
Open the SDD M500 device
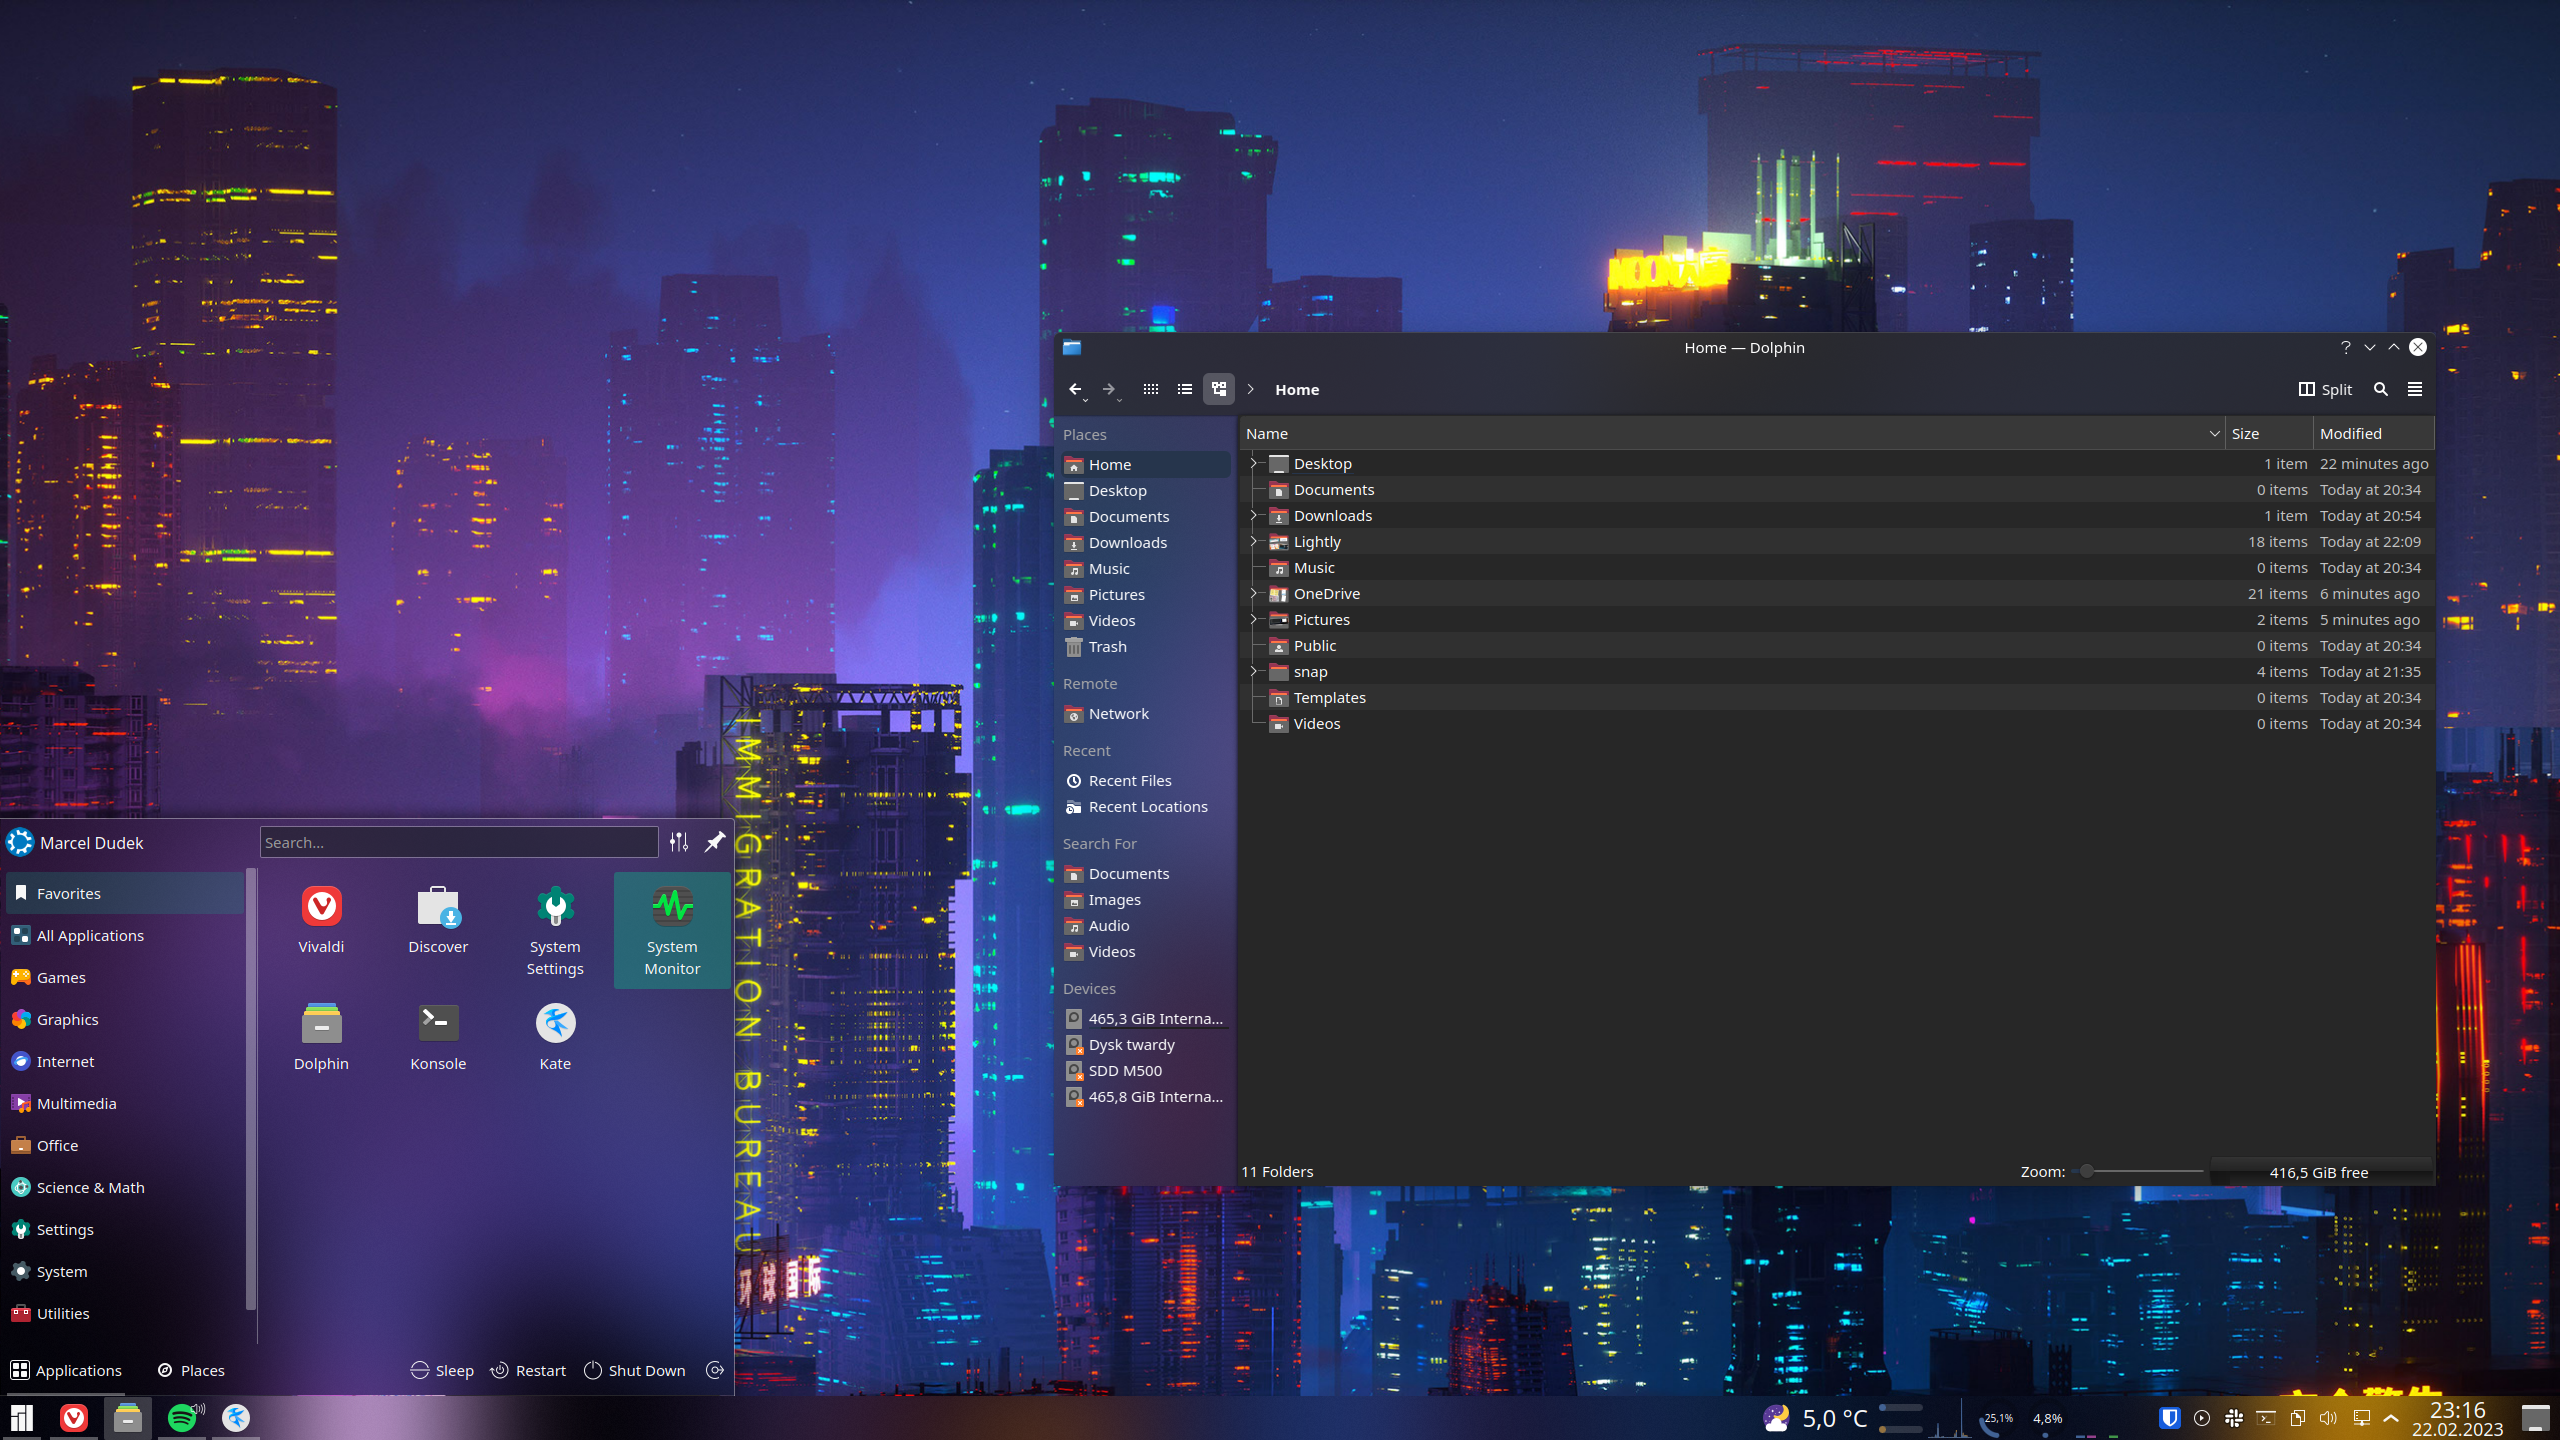1146,1070
